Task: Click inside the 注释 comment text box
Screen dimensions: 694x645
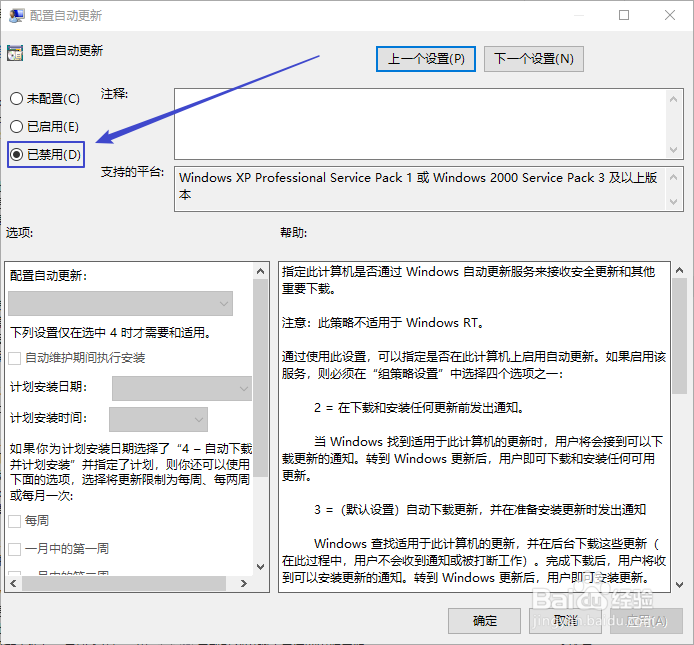Action: click(x=420, y=124)
